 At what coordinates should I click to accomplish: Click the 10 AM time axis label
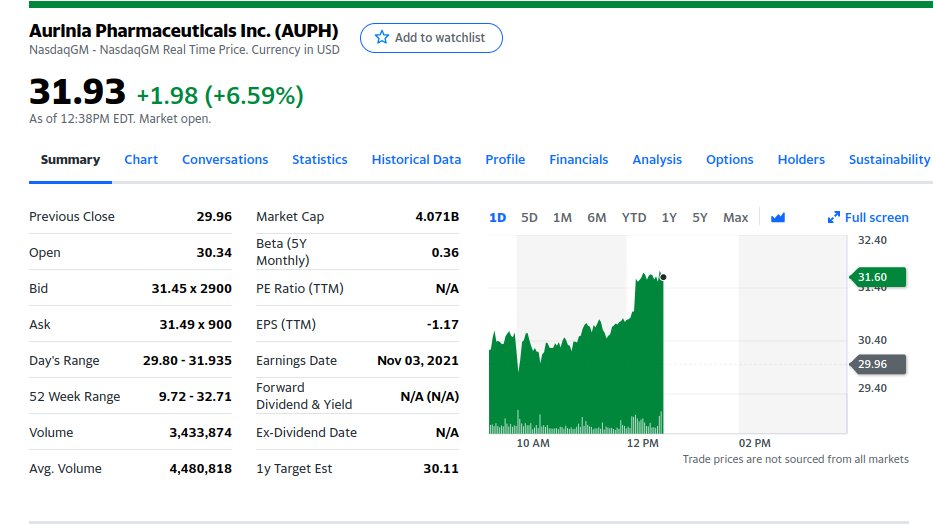coord(533,443)
